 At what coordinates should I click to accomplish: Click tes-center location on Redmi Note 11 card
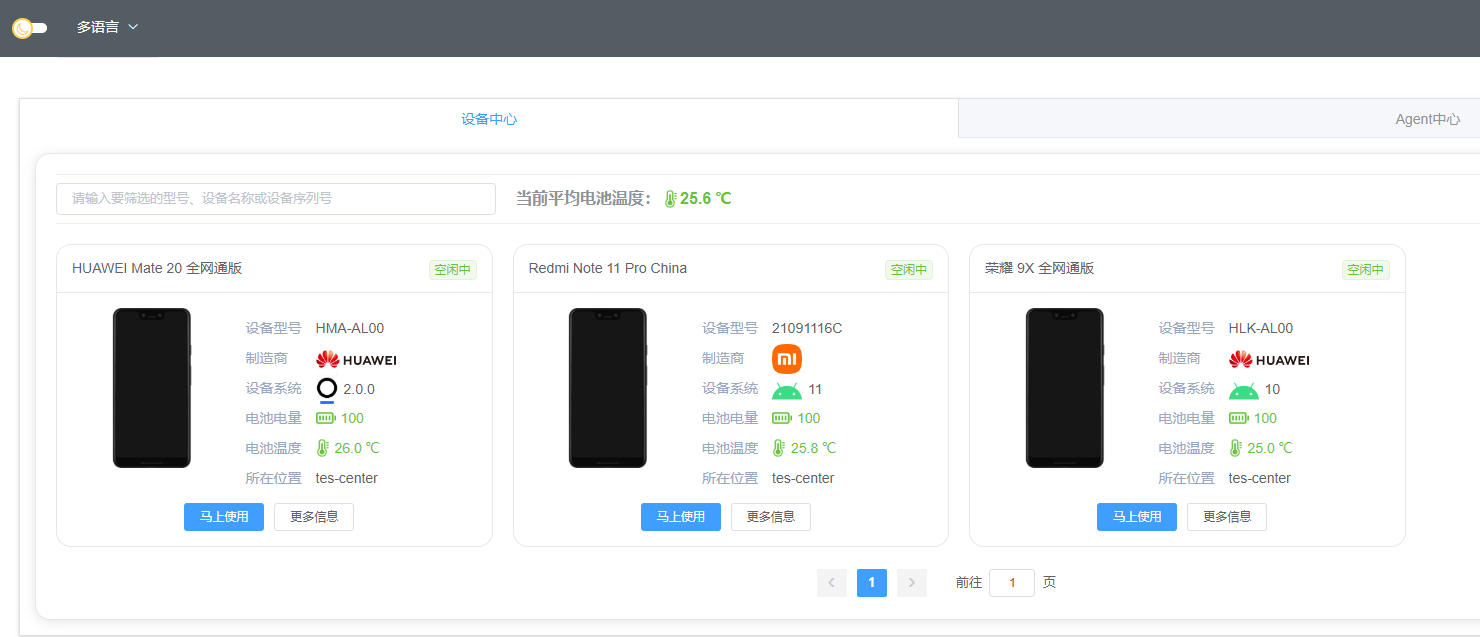[x=803, y=478]
